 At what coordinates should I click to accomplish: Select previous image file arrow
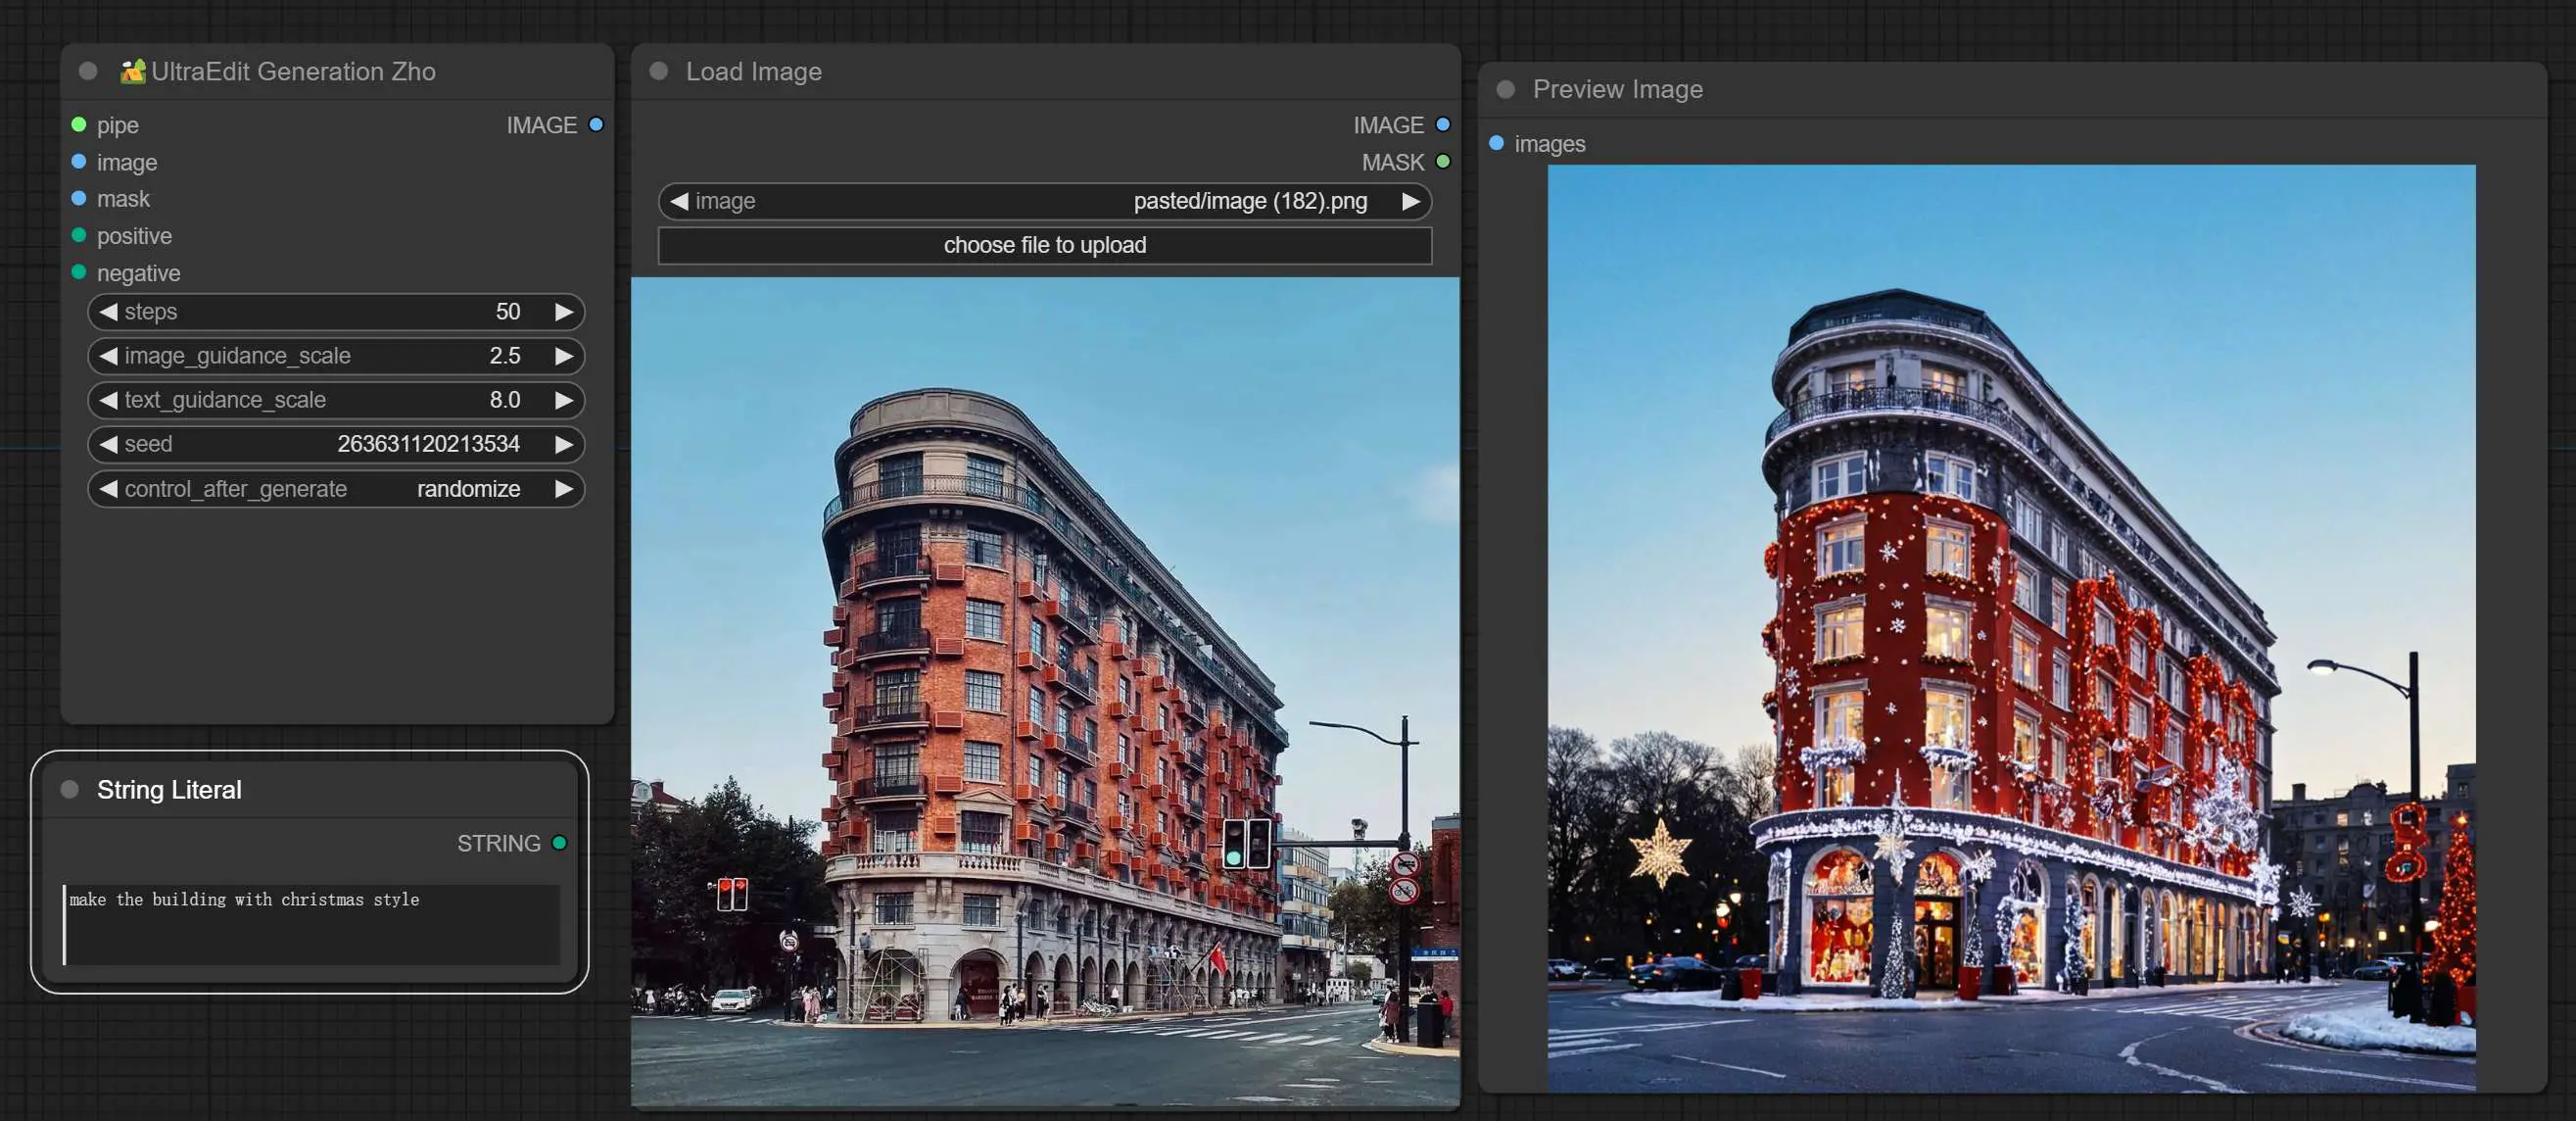pyautogui.click(x=679, y=201)
